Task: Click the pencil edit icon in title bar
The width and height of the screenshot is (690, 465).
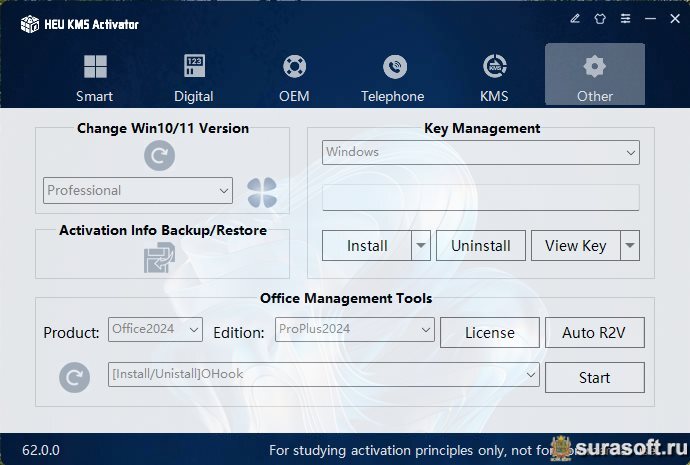Action: point(575,18)
